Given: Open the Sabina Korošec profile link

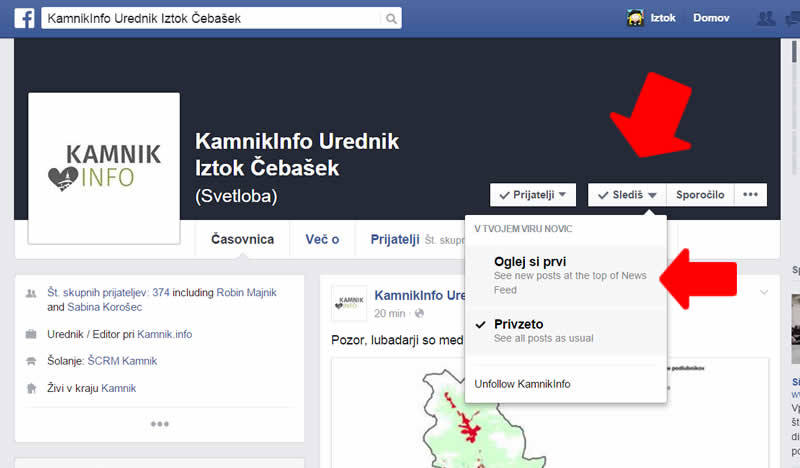Looking at the screenshot, I should 105,307.
